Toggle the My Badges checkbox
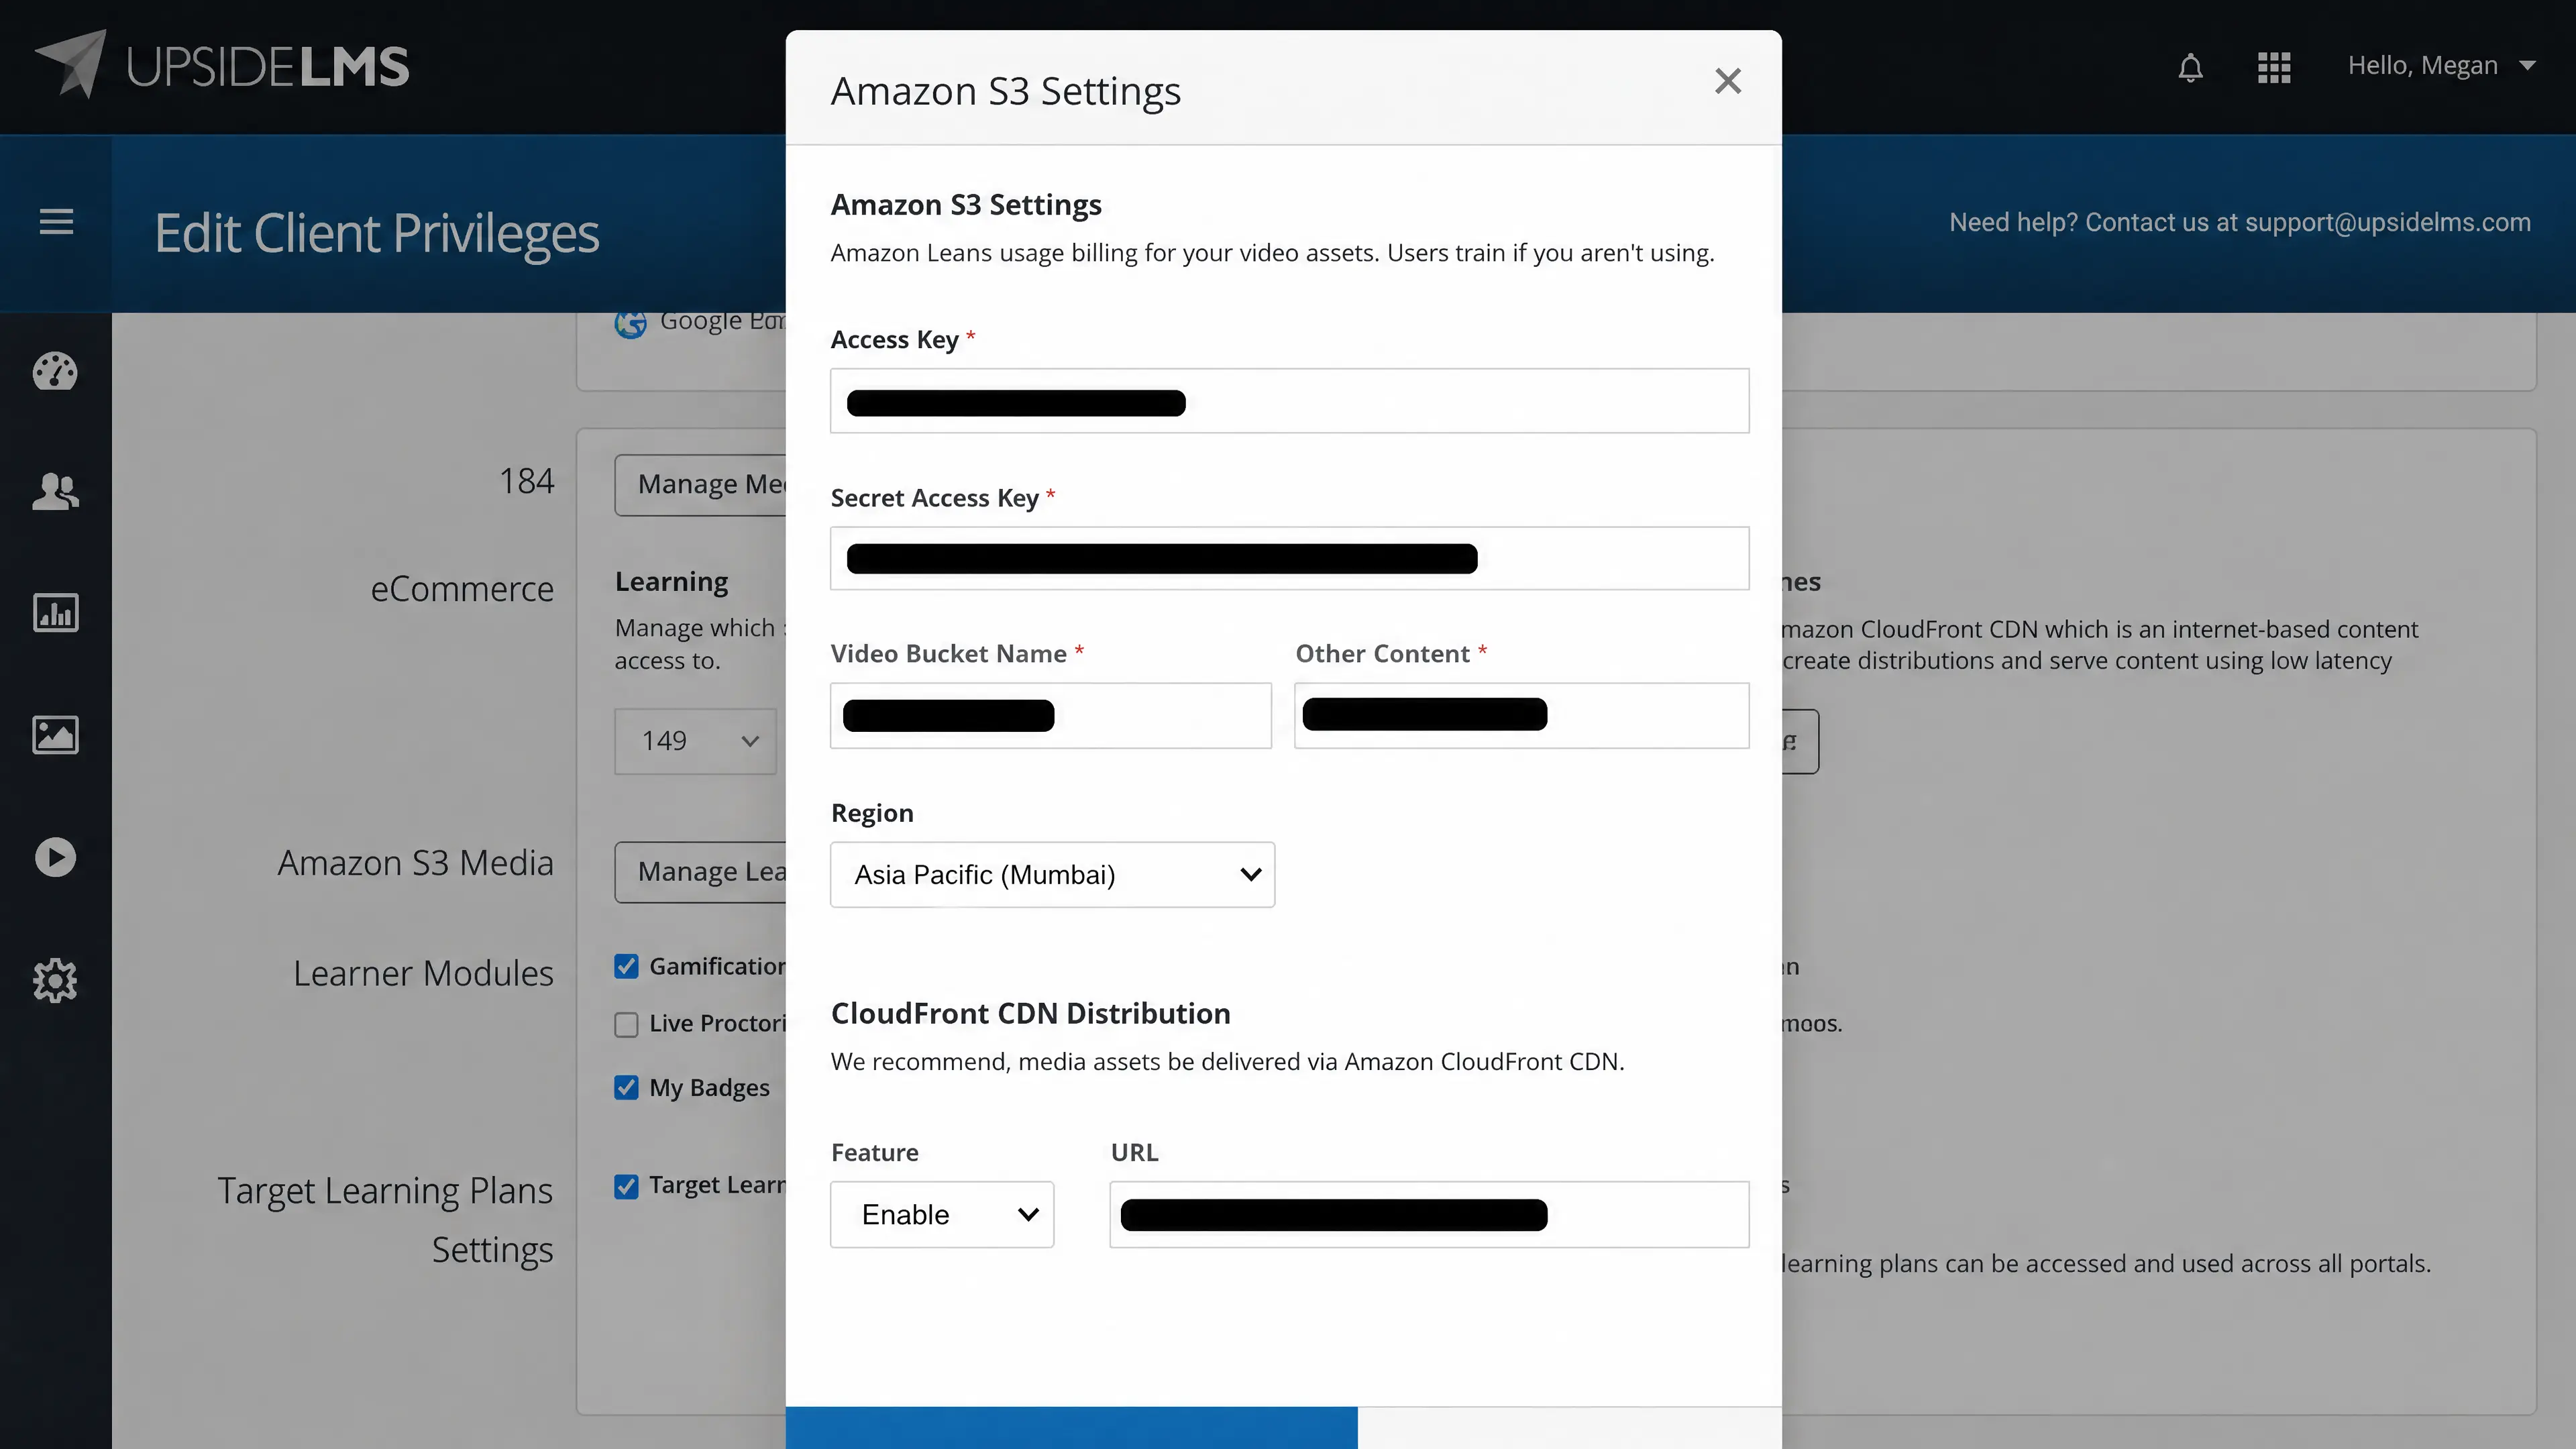The width and height of the screenshot is (2576, 1449). click(626, 1088)
